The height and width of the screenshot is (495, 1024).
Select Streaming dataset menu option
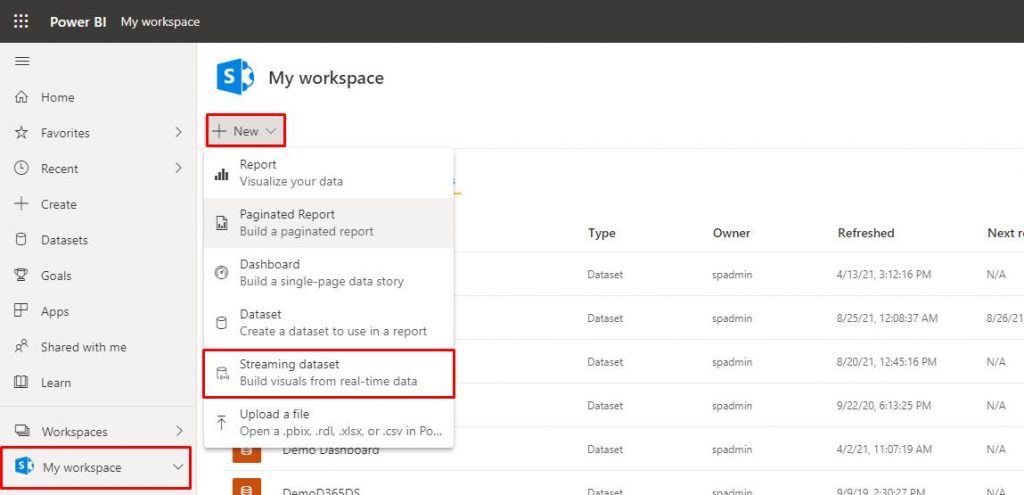328,373
